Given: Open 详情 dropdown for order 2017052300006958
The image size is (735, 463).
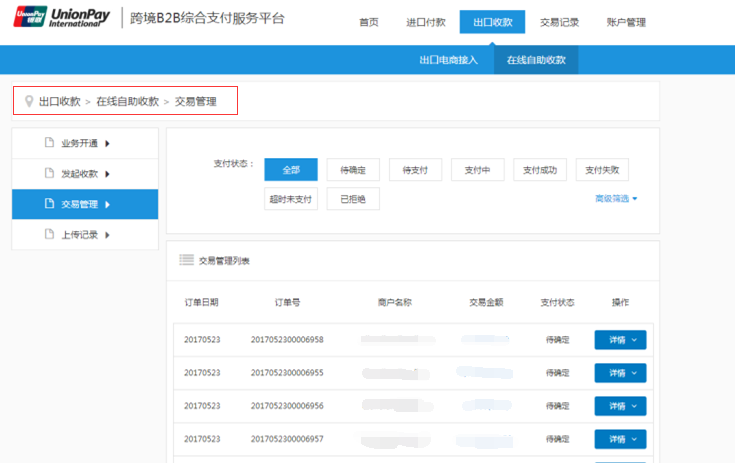Looking at the screenshot, I should point(620,340).
